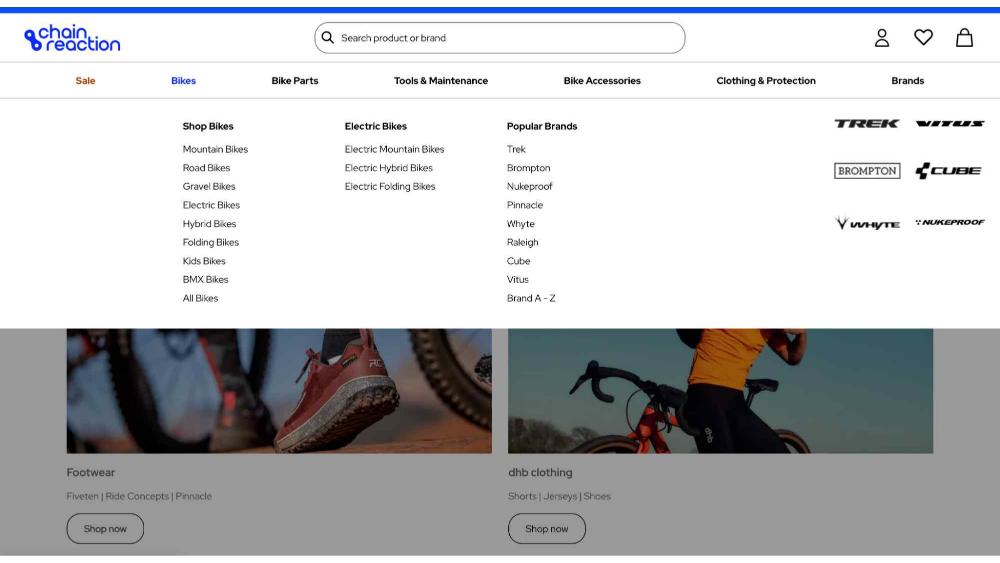Pick the Whyte brand logo
Image resolution: width=1000 pixels, height=563 pixels.
pyautogui.click(x=867, y=223)
